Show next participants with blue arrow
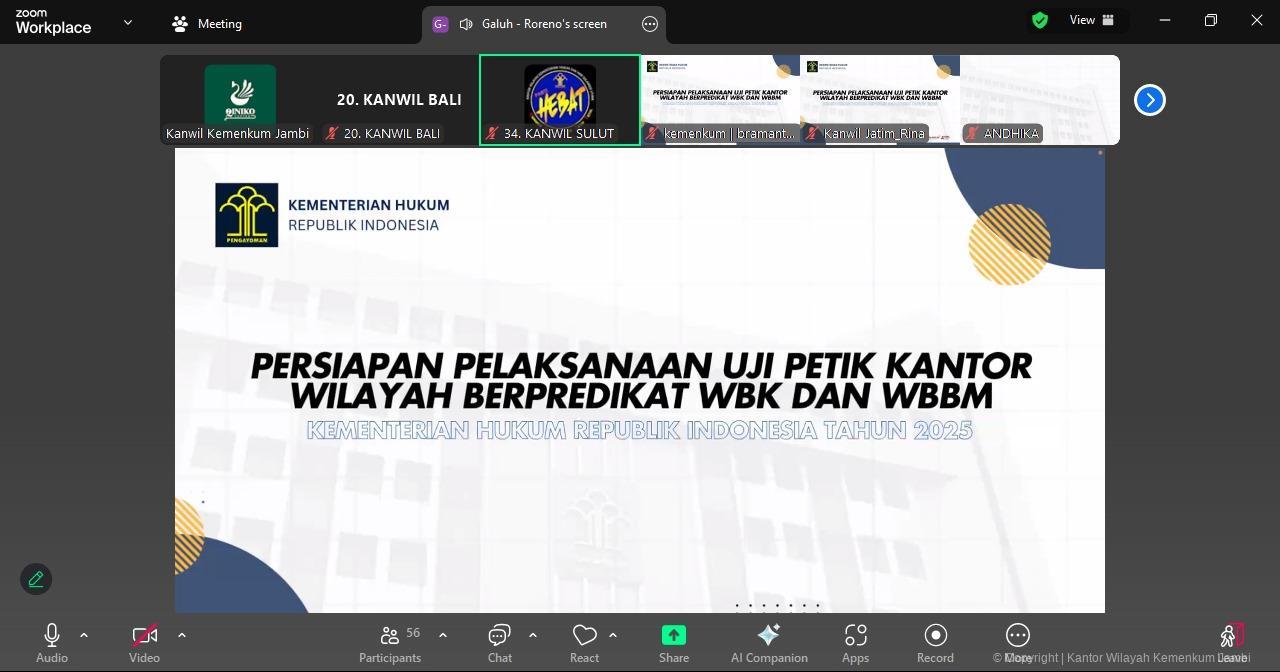This screenshot has width=1280, height=672. coord(1150,100)
